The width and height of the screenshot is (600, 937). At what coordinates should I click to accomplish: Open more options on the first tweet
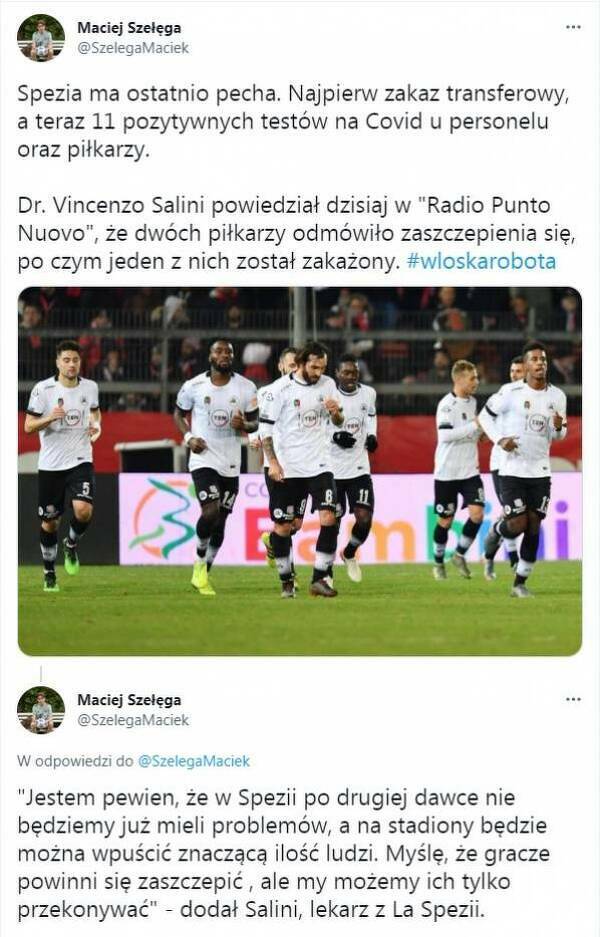(x=573, y=27)
